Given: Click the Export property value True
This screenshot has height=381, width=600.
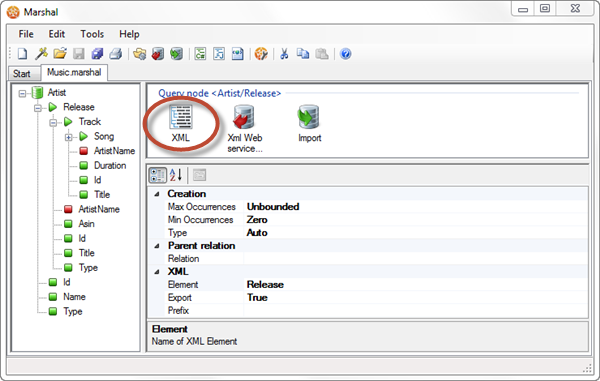Looking at the screenshot, I should click(416, 298).
